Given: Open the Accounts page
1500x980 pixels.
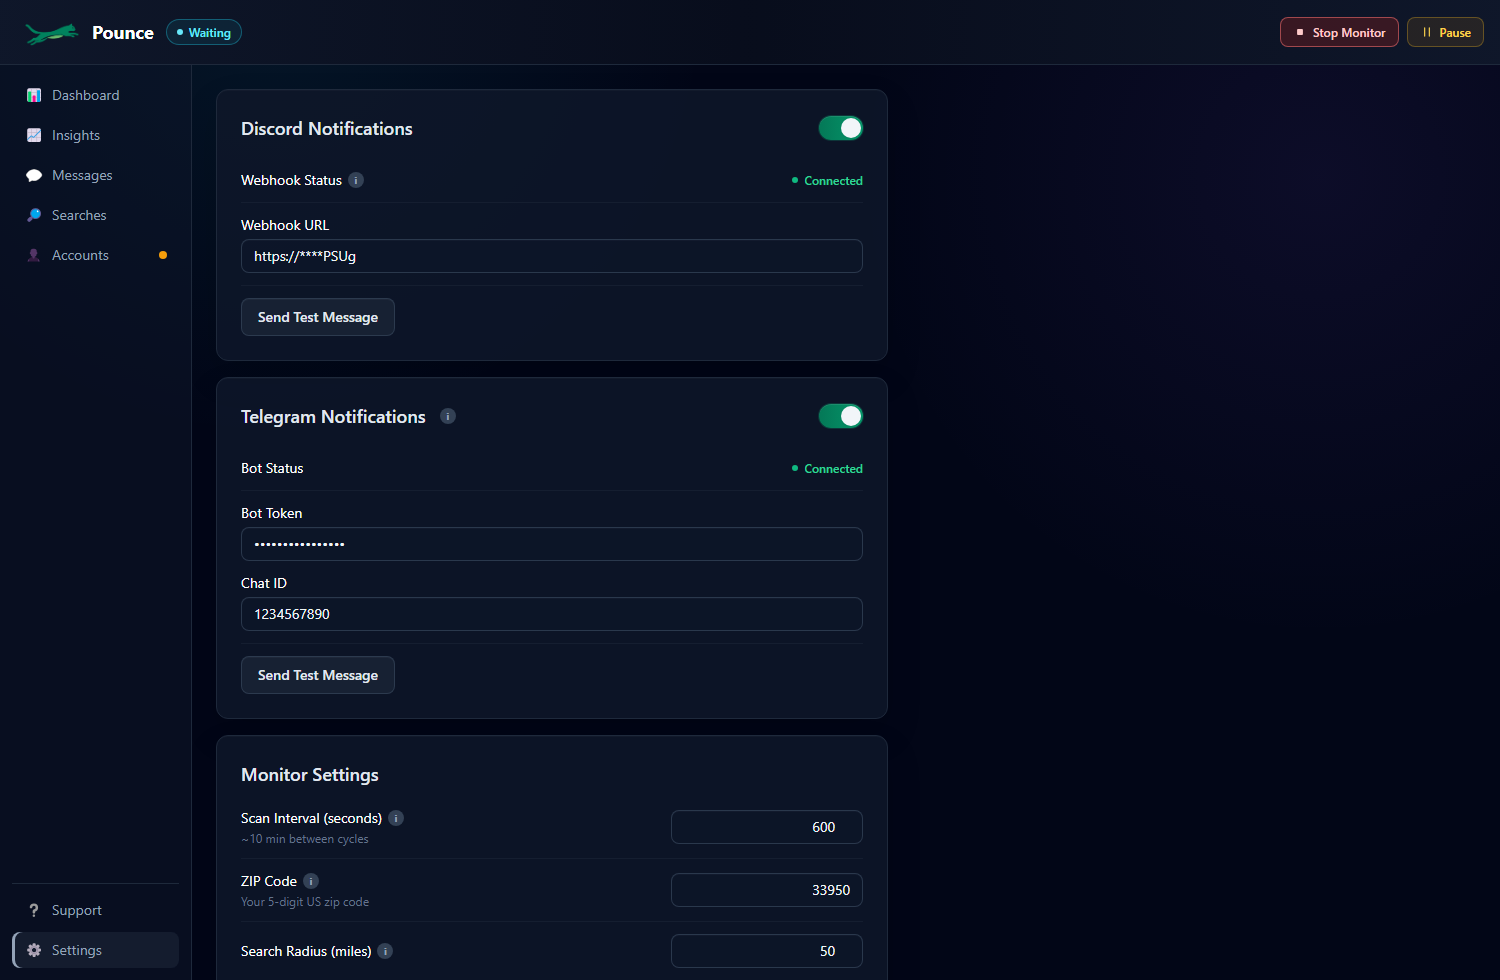Looking at the screenshot, I should click(95, 255).
